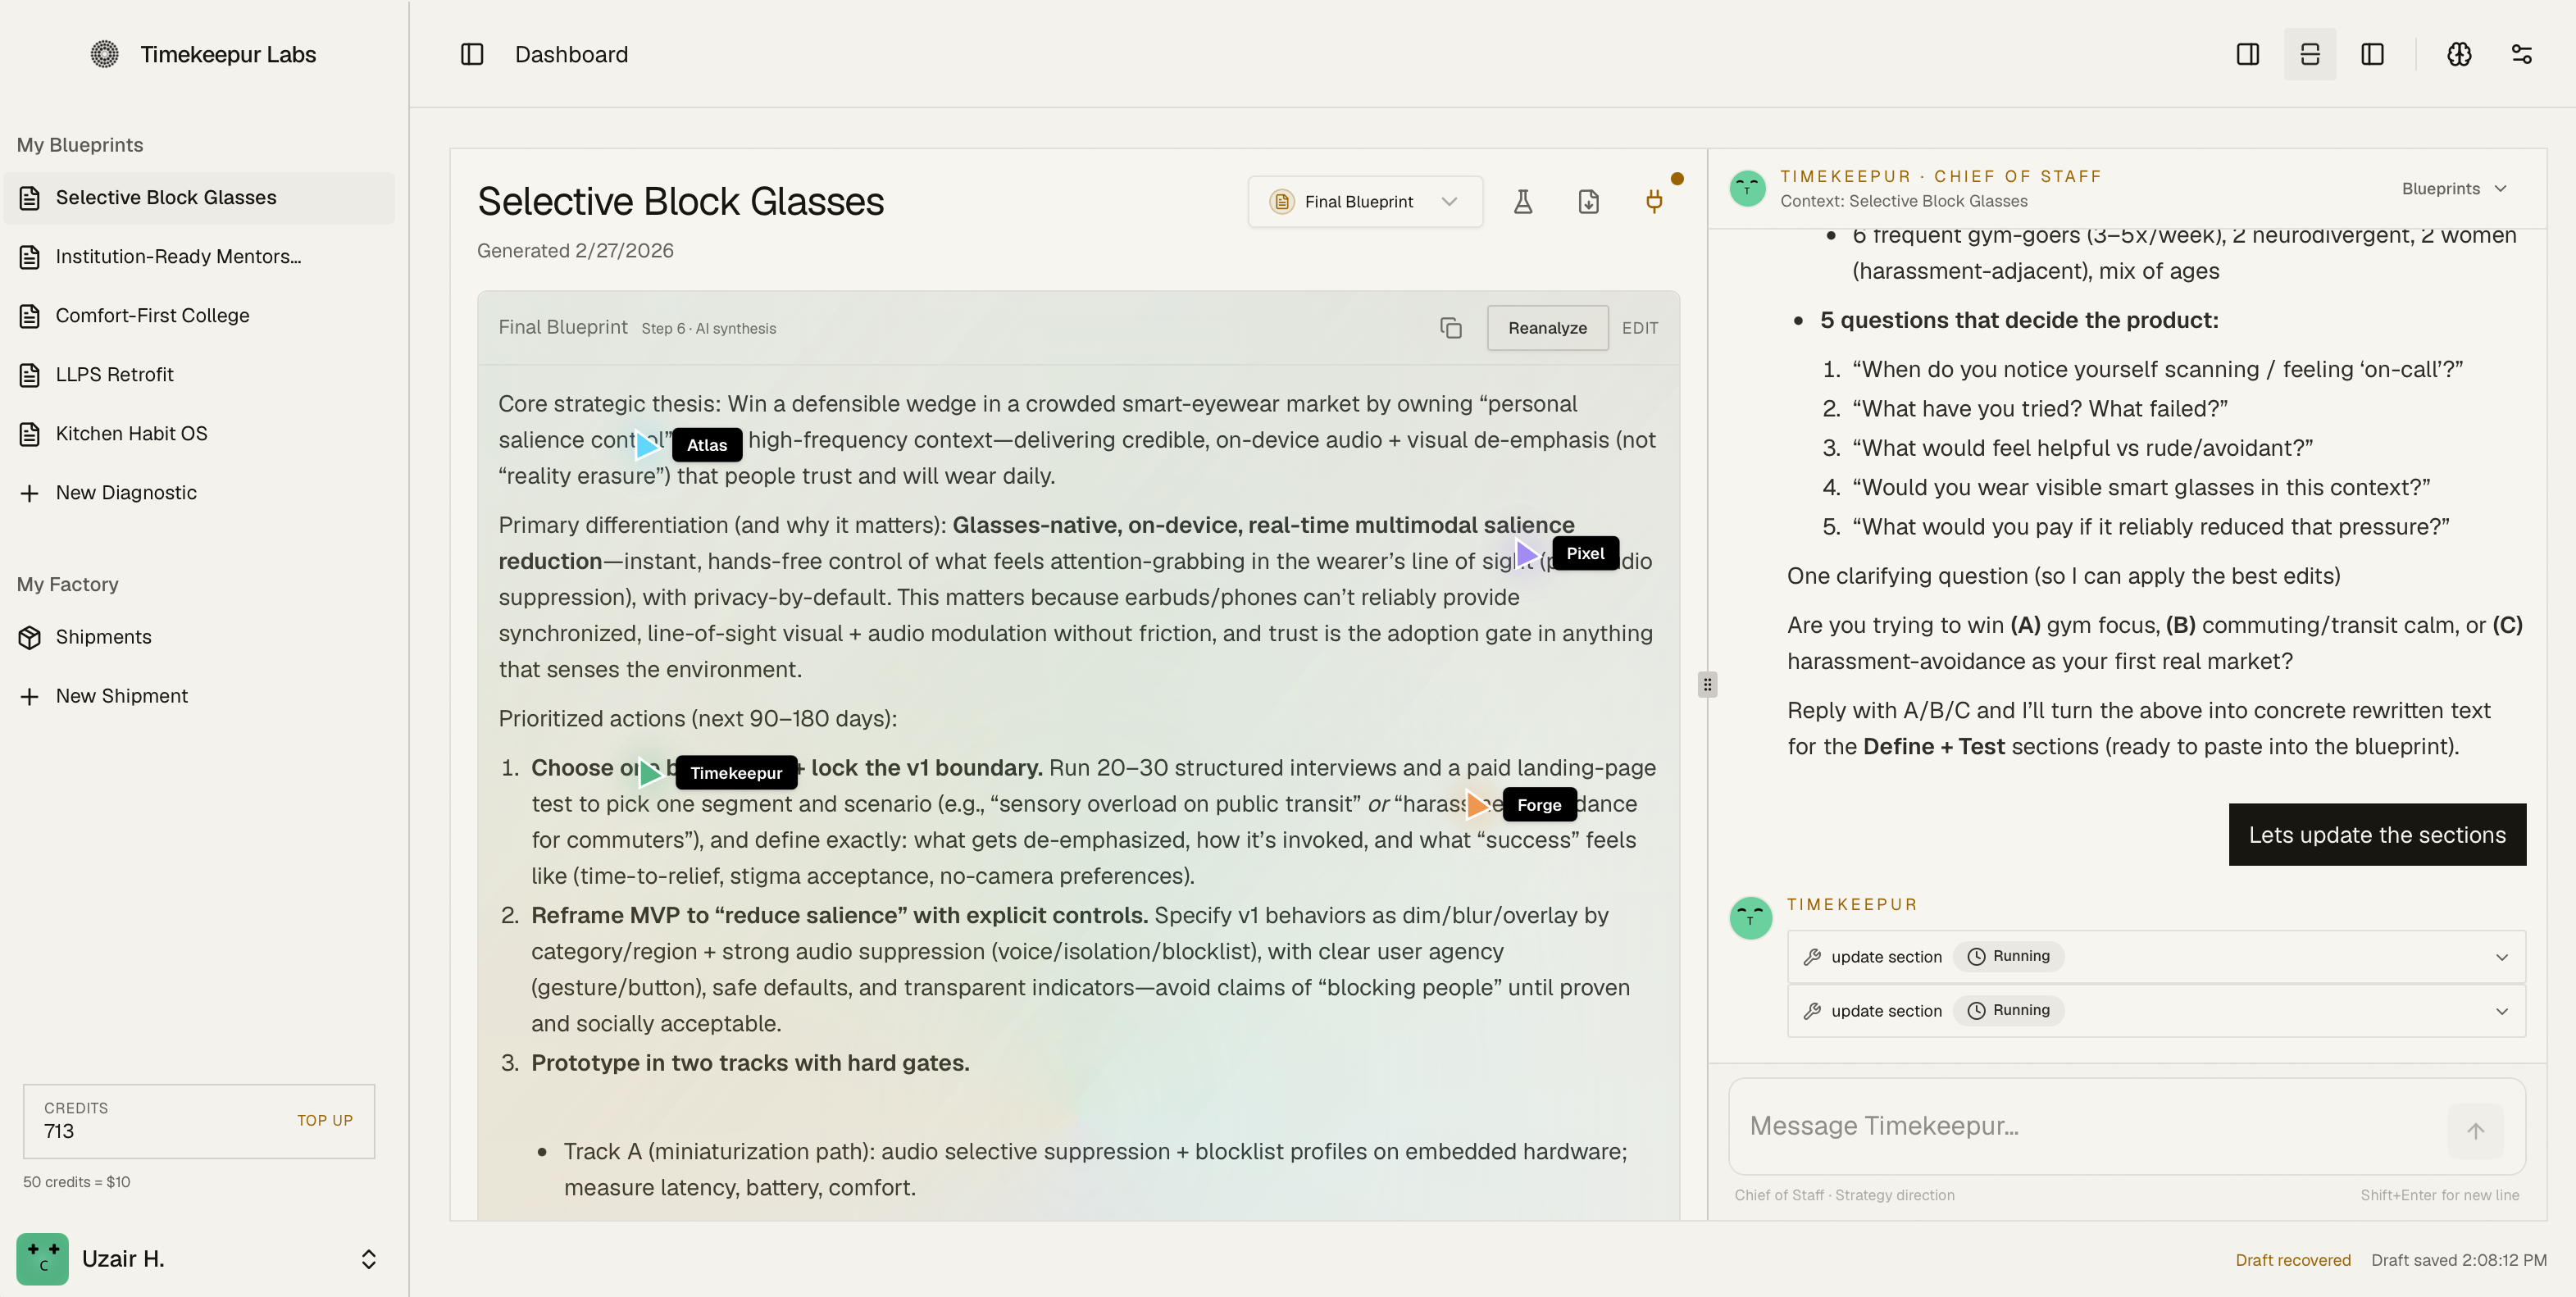
Task: Click the plug connector icon with notification
Action: [x=1654, y=202]
